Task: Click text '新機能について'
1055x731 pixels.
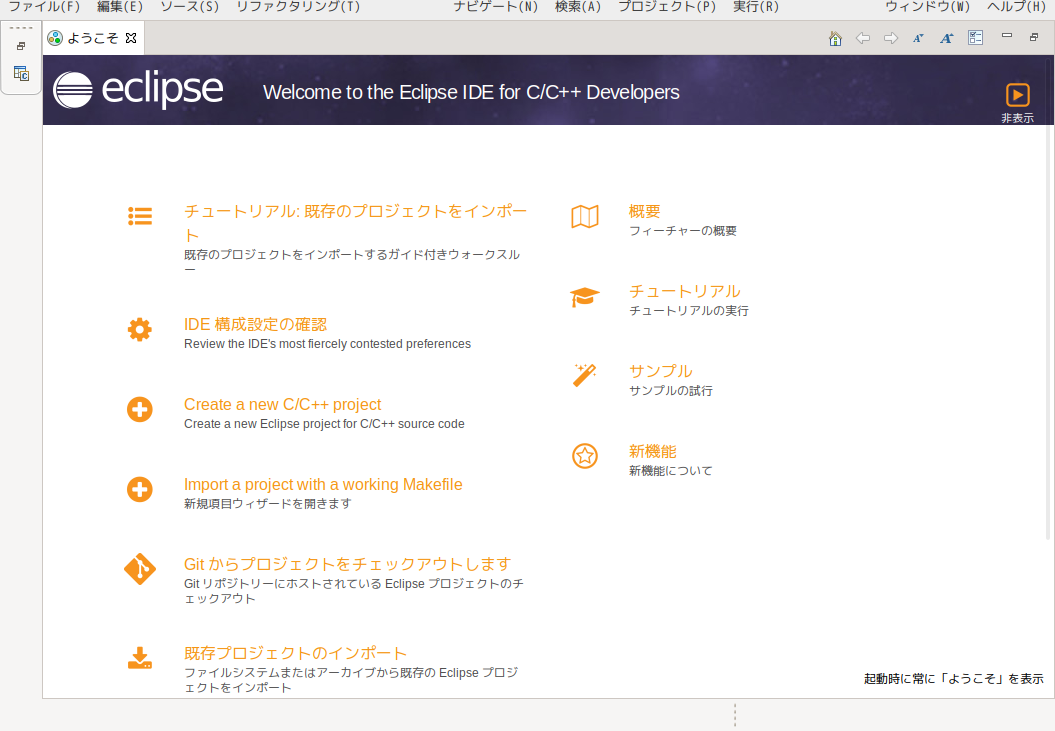Action: click(x=671, y=471)
